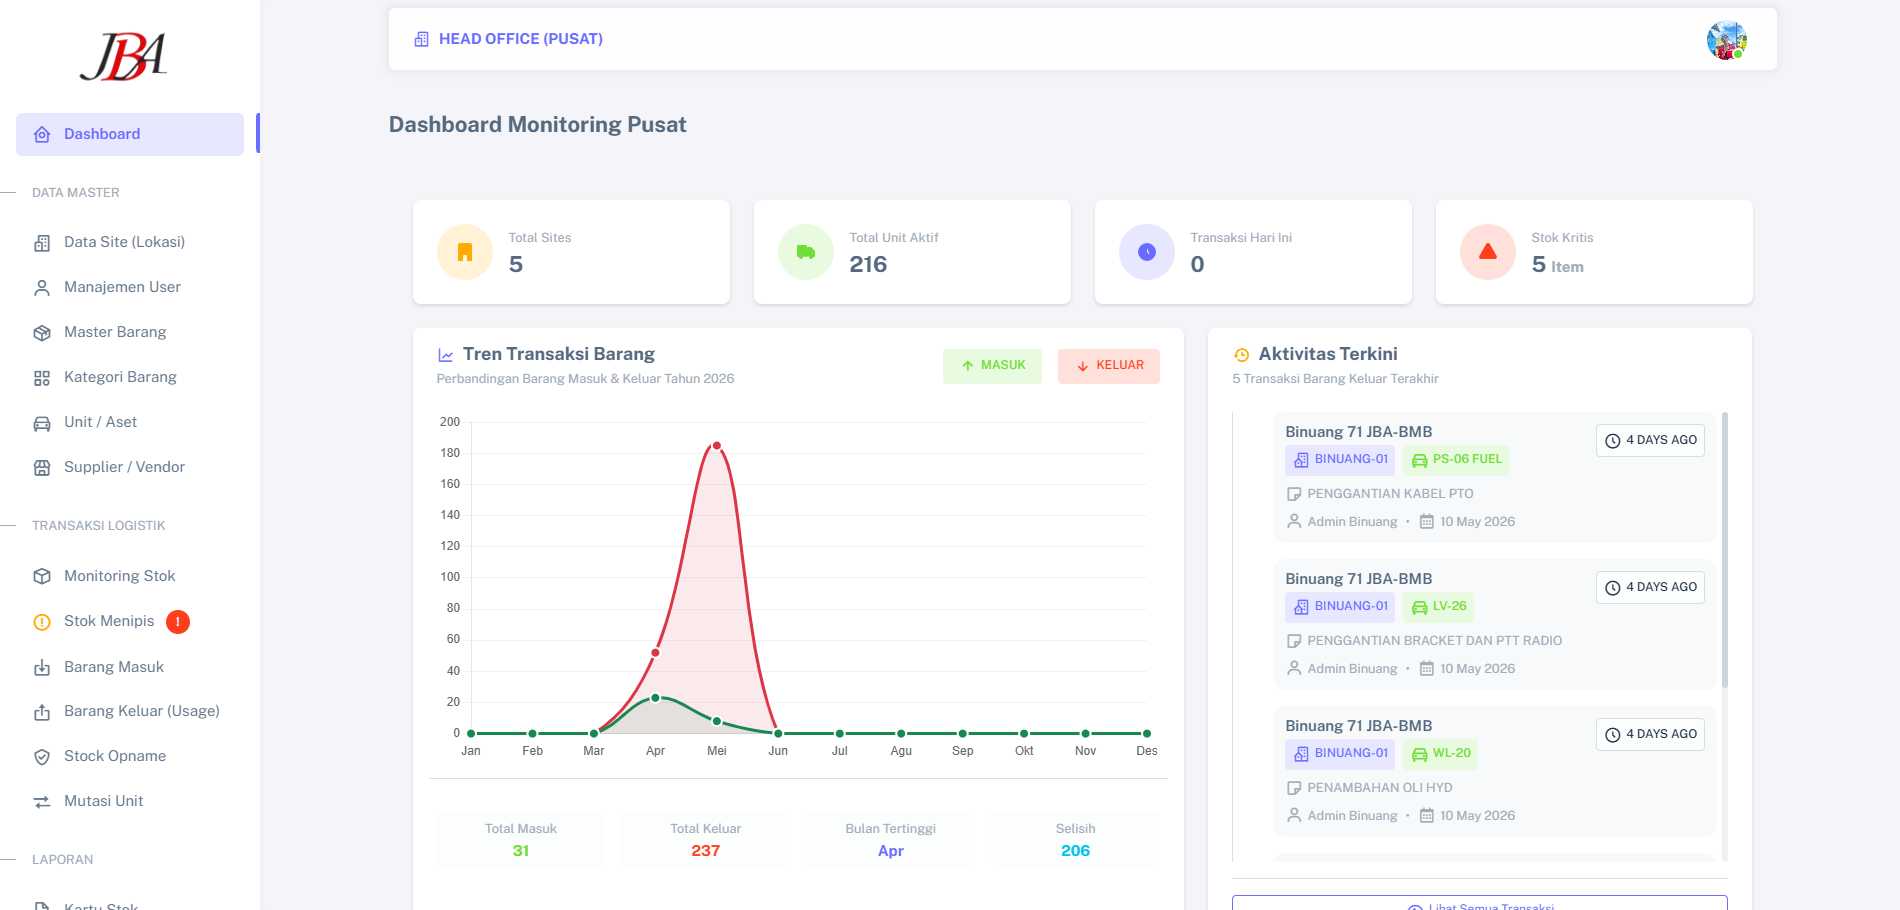Click the Stok Kritis 5 Item value
This screenshot has width=1900, height=910.
click(1557, 265)
